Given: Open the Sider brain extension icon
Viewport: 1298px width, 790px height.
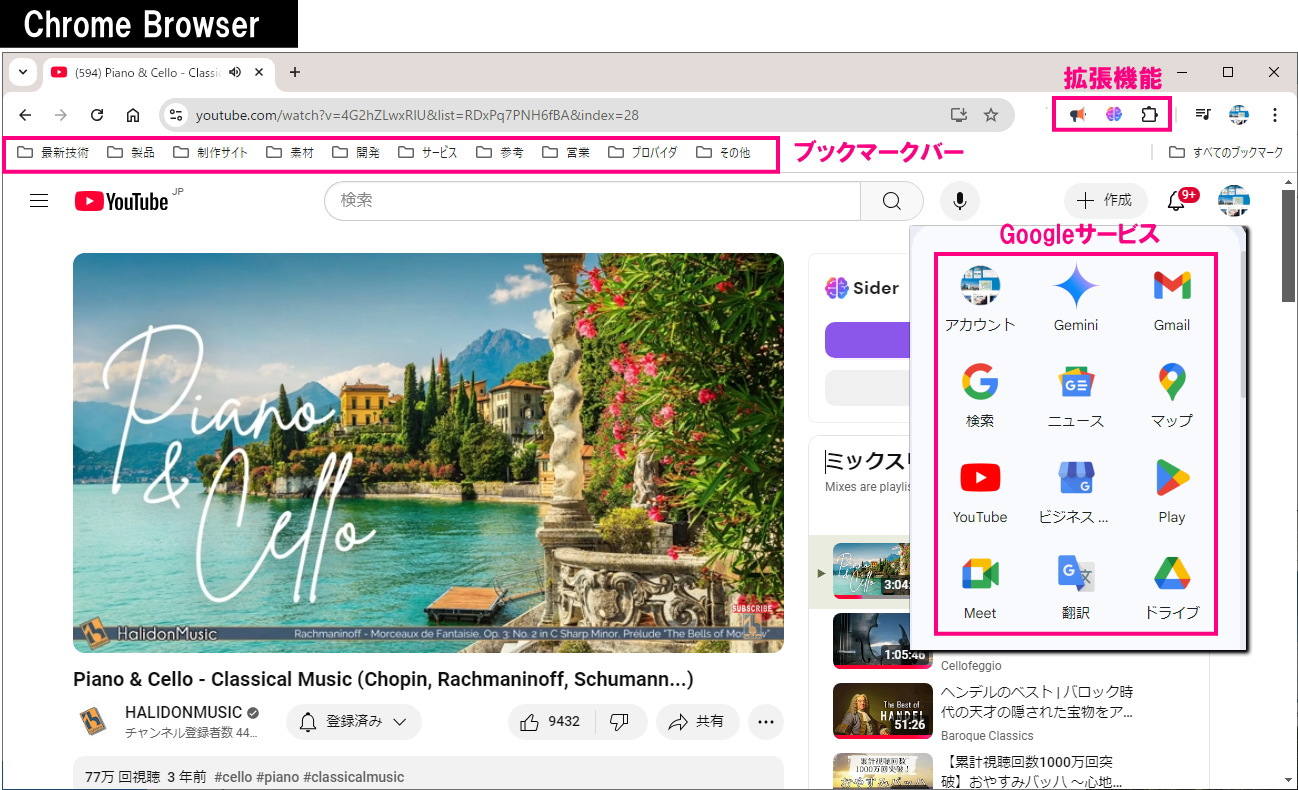Looking at the screenshot, I should (1114, 115).
